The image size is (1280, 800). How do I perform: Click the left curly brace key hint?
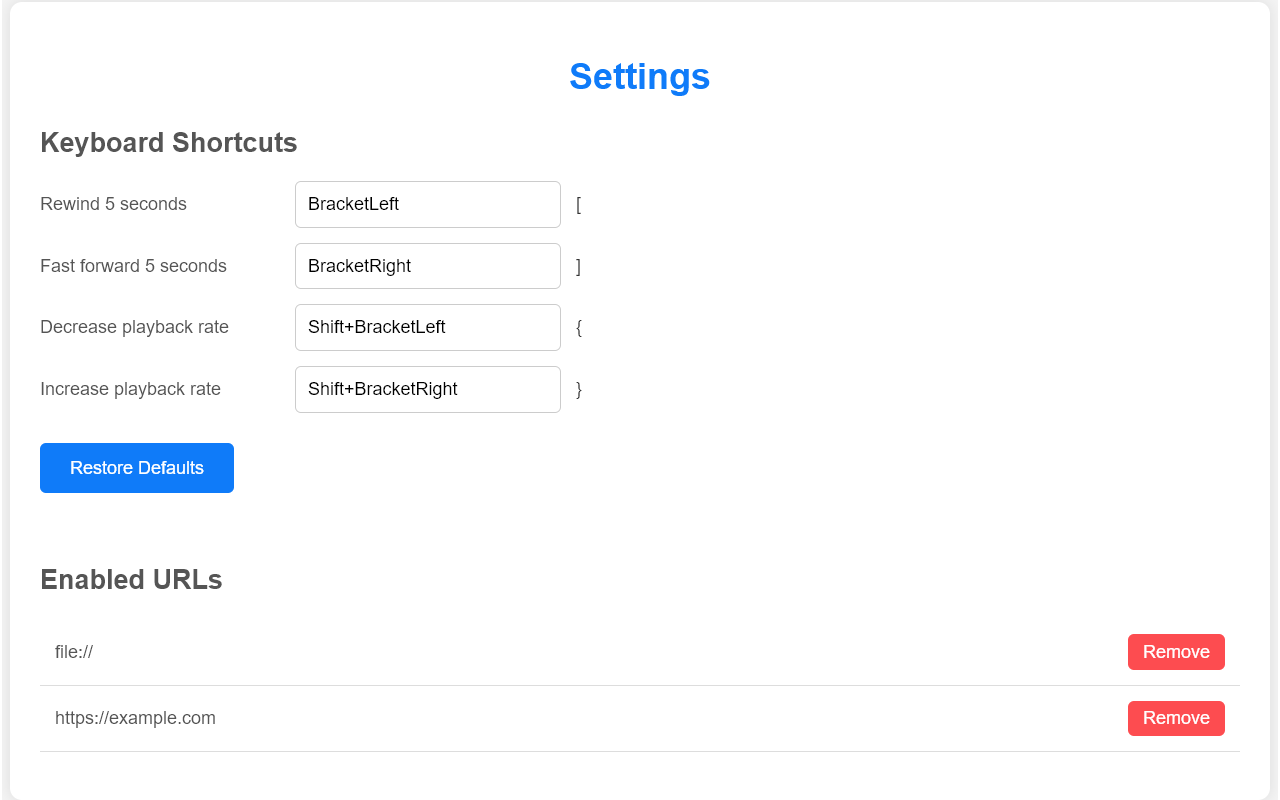tap(578, 328)
